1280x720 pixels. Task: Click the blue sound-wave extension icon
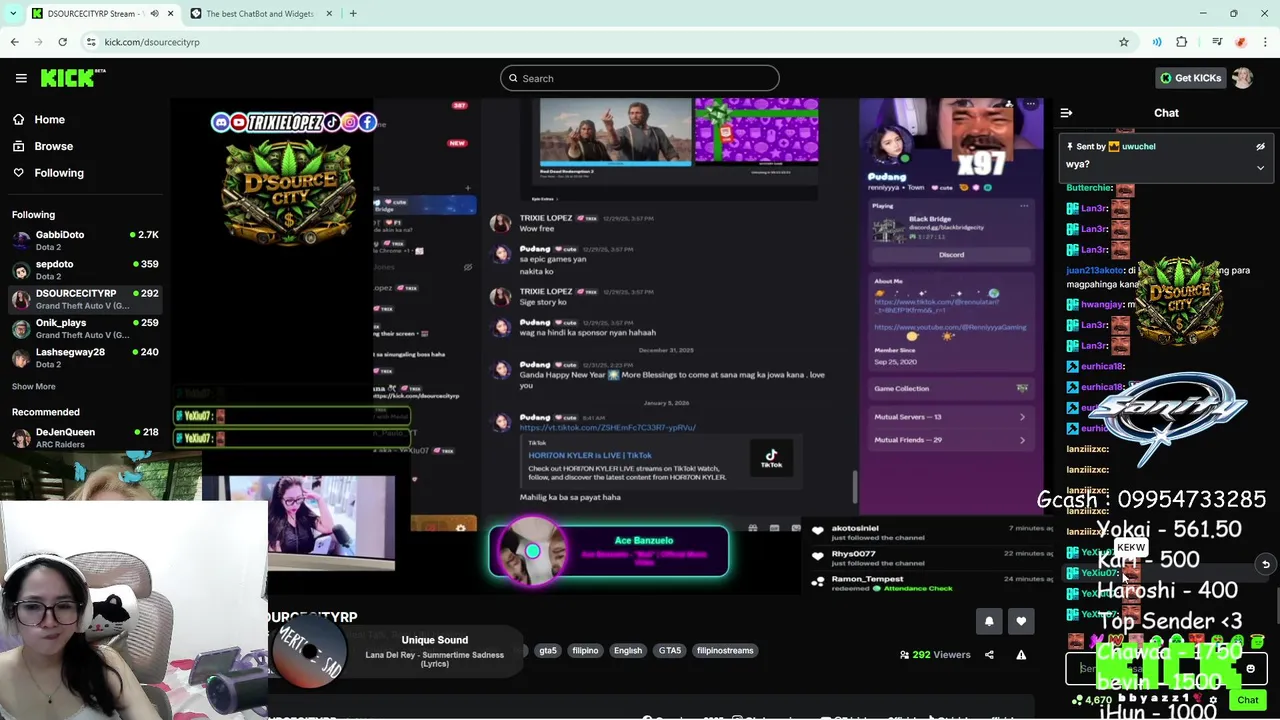tap(1157, 42)
